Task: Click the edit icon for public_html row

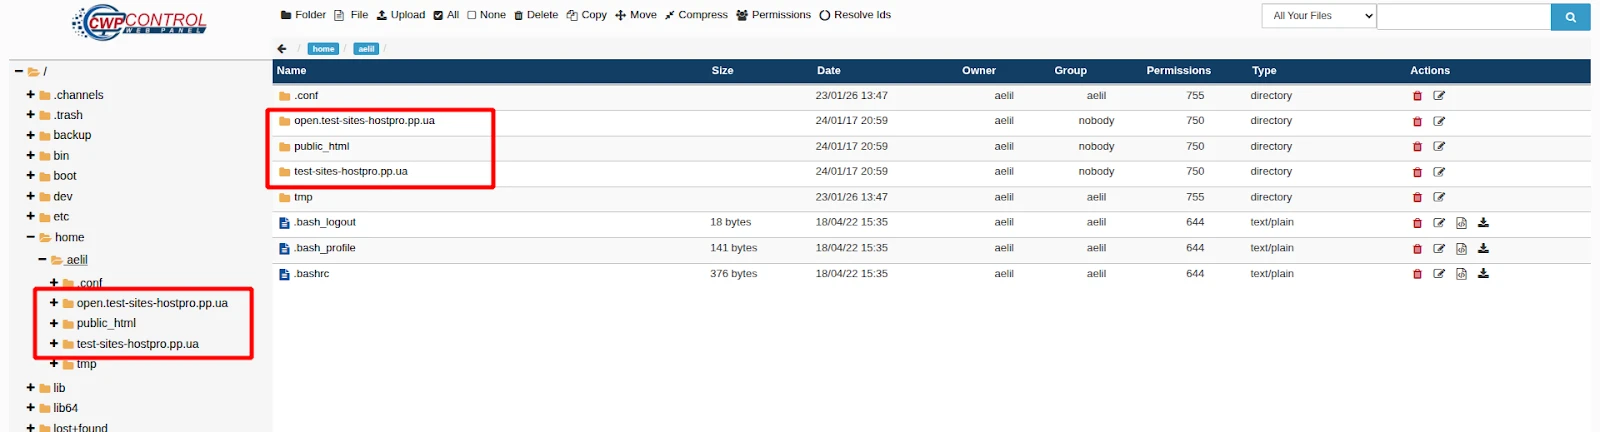Action: [x=1439, y=147]
